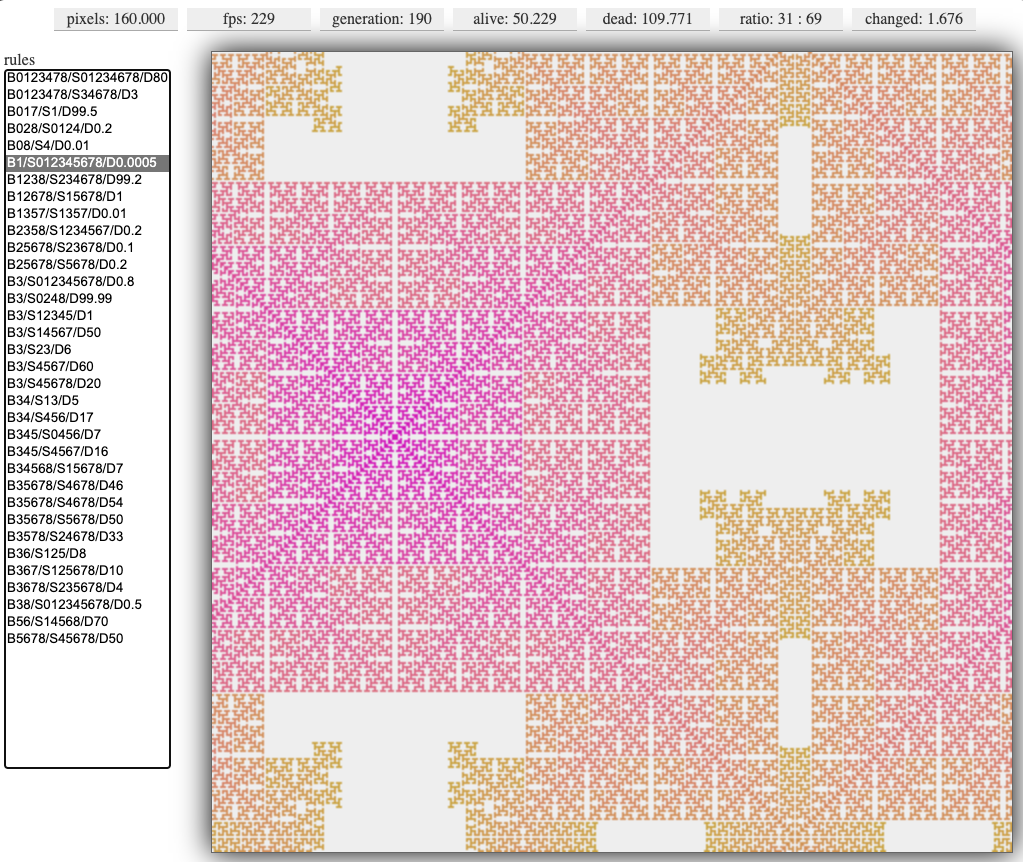Select rule B1357/S1357/D0.01
1023x862 pixels.
[x=87, y=213]
